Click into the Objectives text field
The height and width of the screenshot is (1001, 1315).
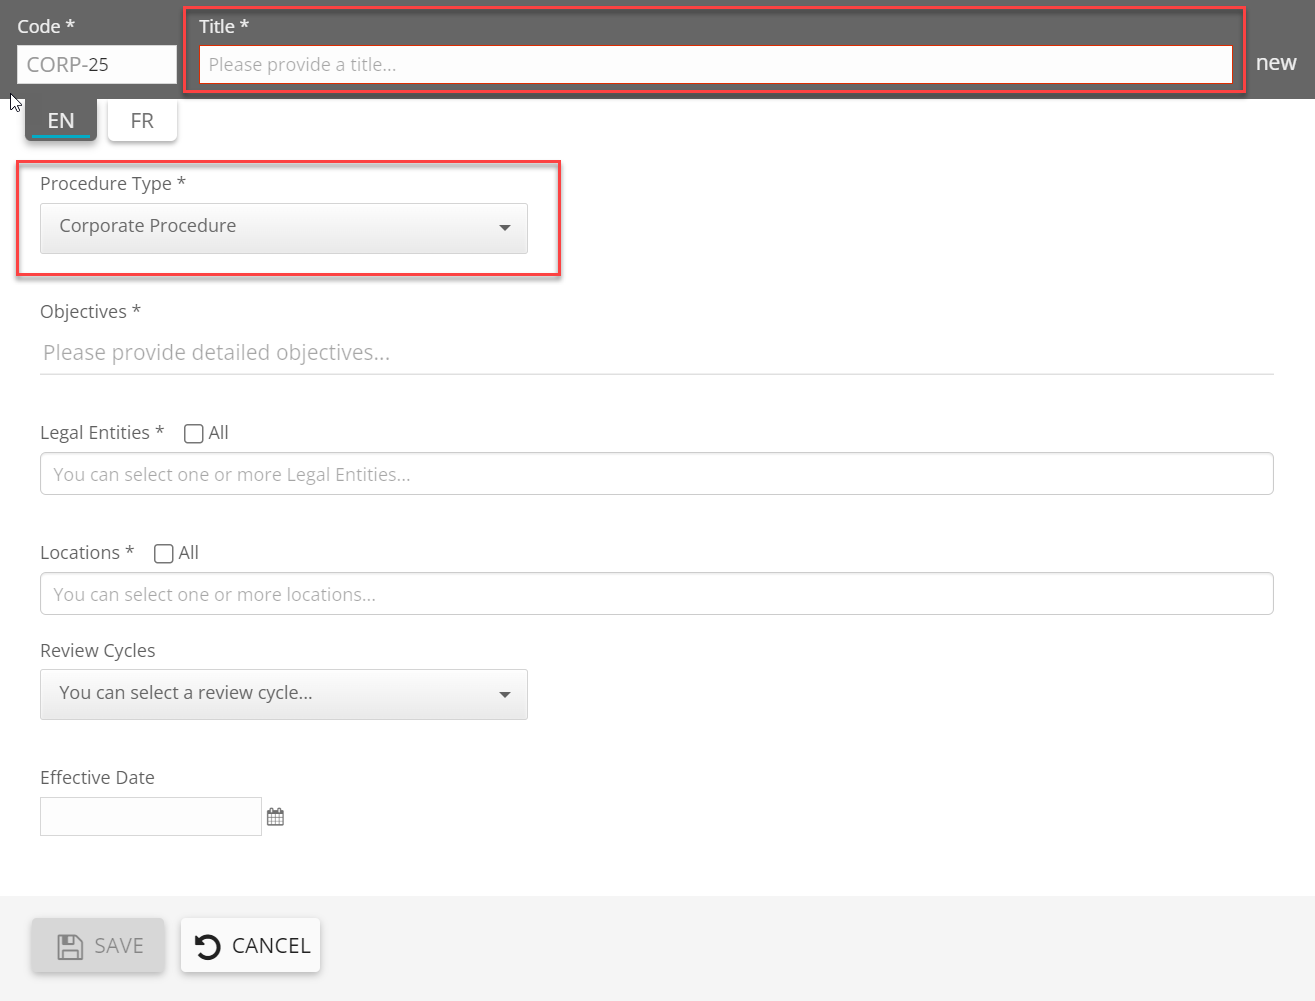[656, 353]
